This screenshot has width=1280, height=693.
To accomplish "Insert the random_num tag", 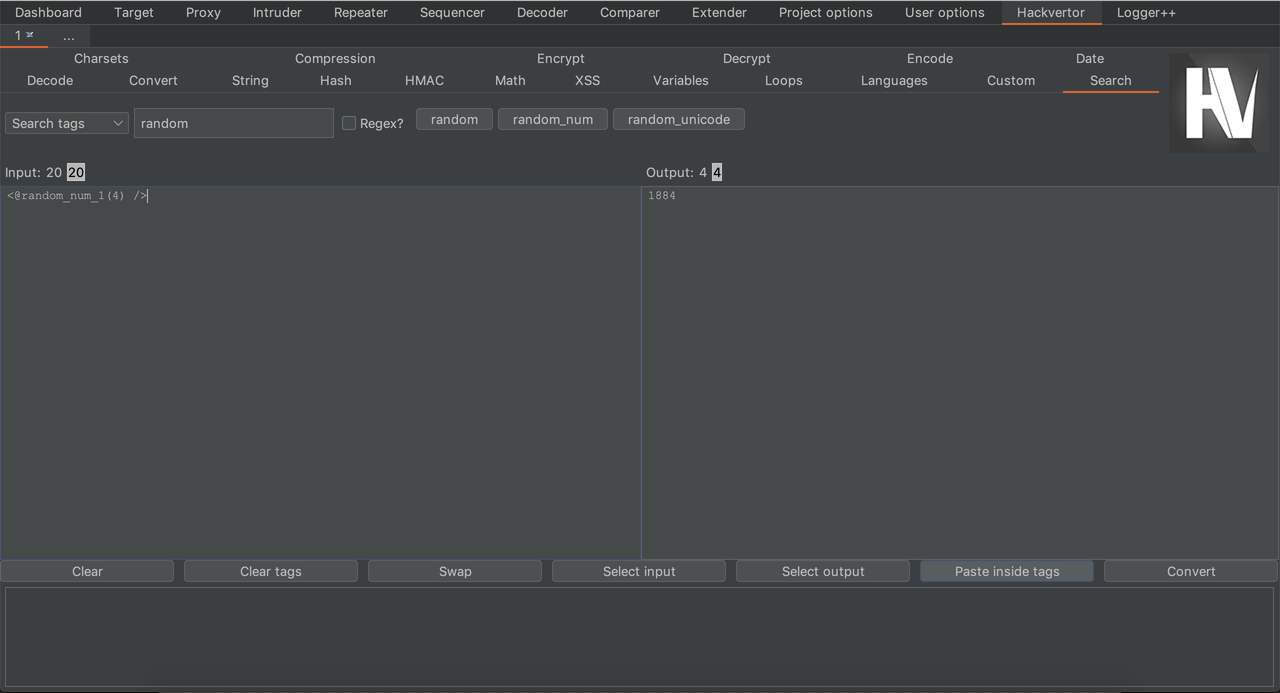I will (x=552, y=120).
